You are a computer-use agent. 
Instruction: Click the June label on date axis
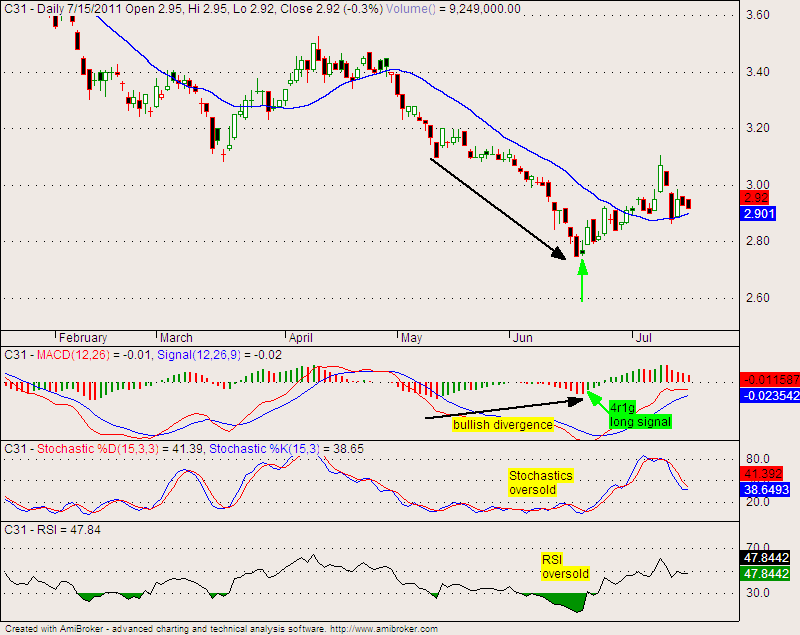point(525,338)
